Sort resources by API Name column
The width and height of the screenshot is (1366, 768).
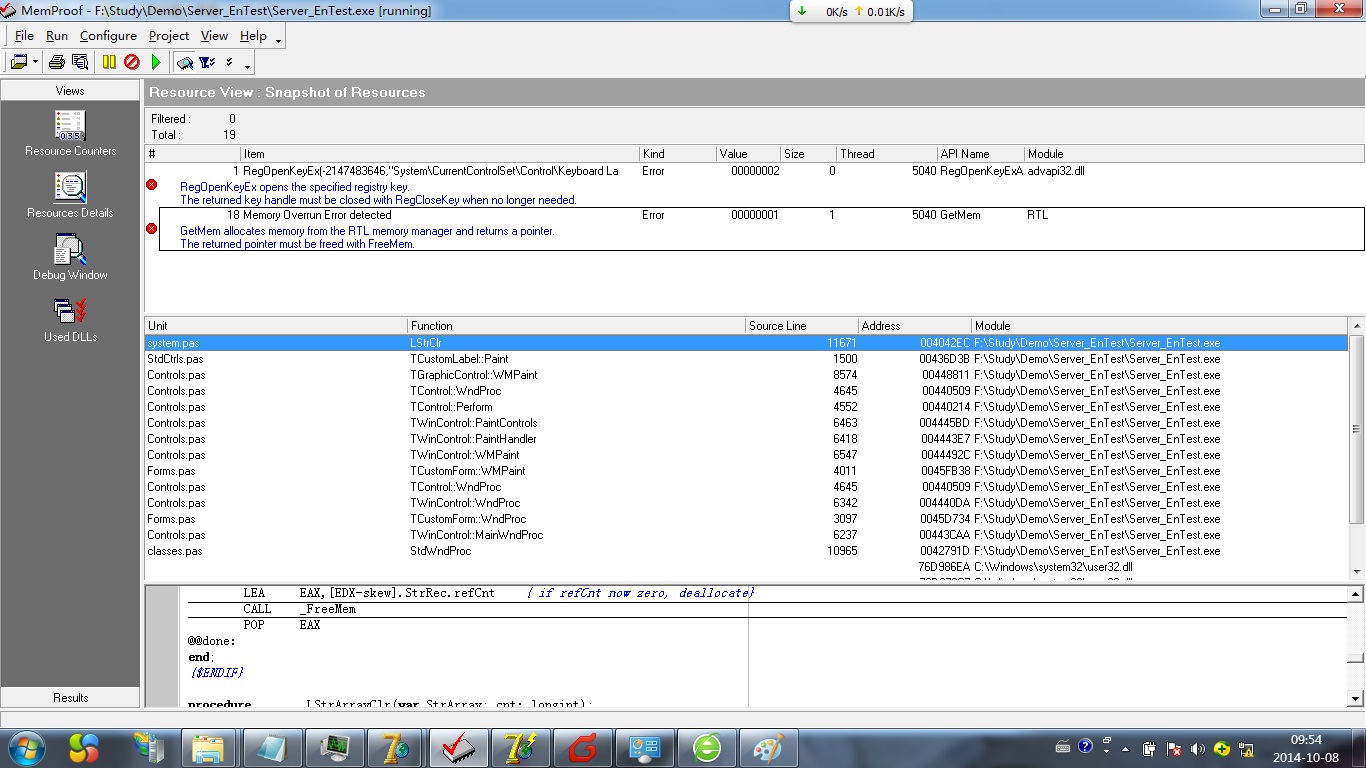click(981, 154)
